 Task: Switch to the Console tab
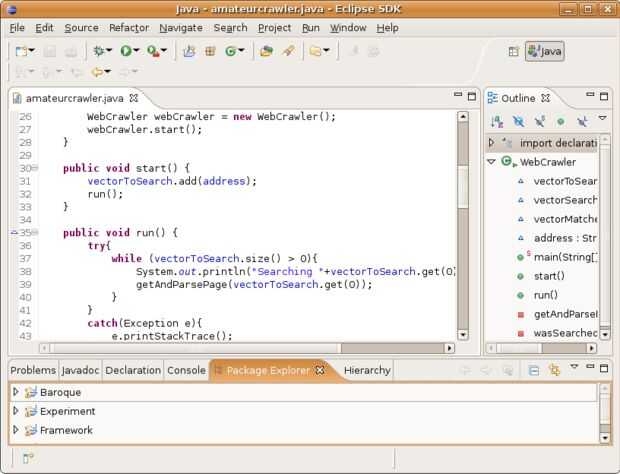186,370
